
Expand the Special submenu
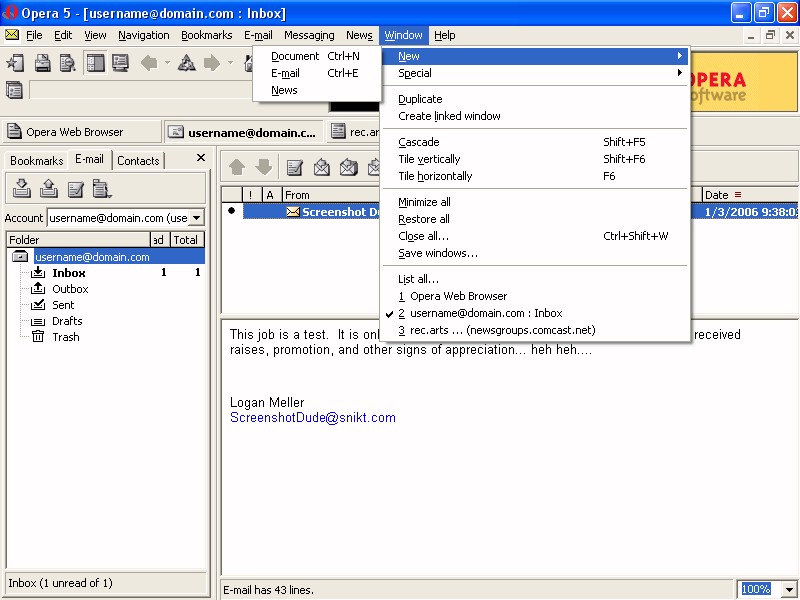point(536,73)
